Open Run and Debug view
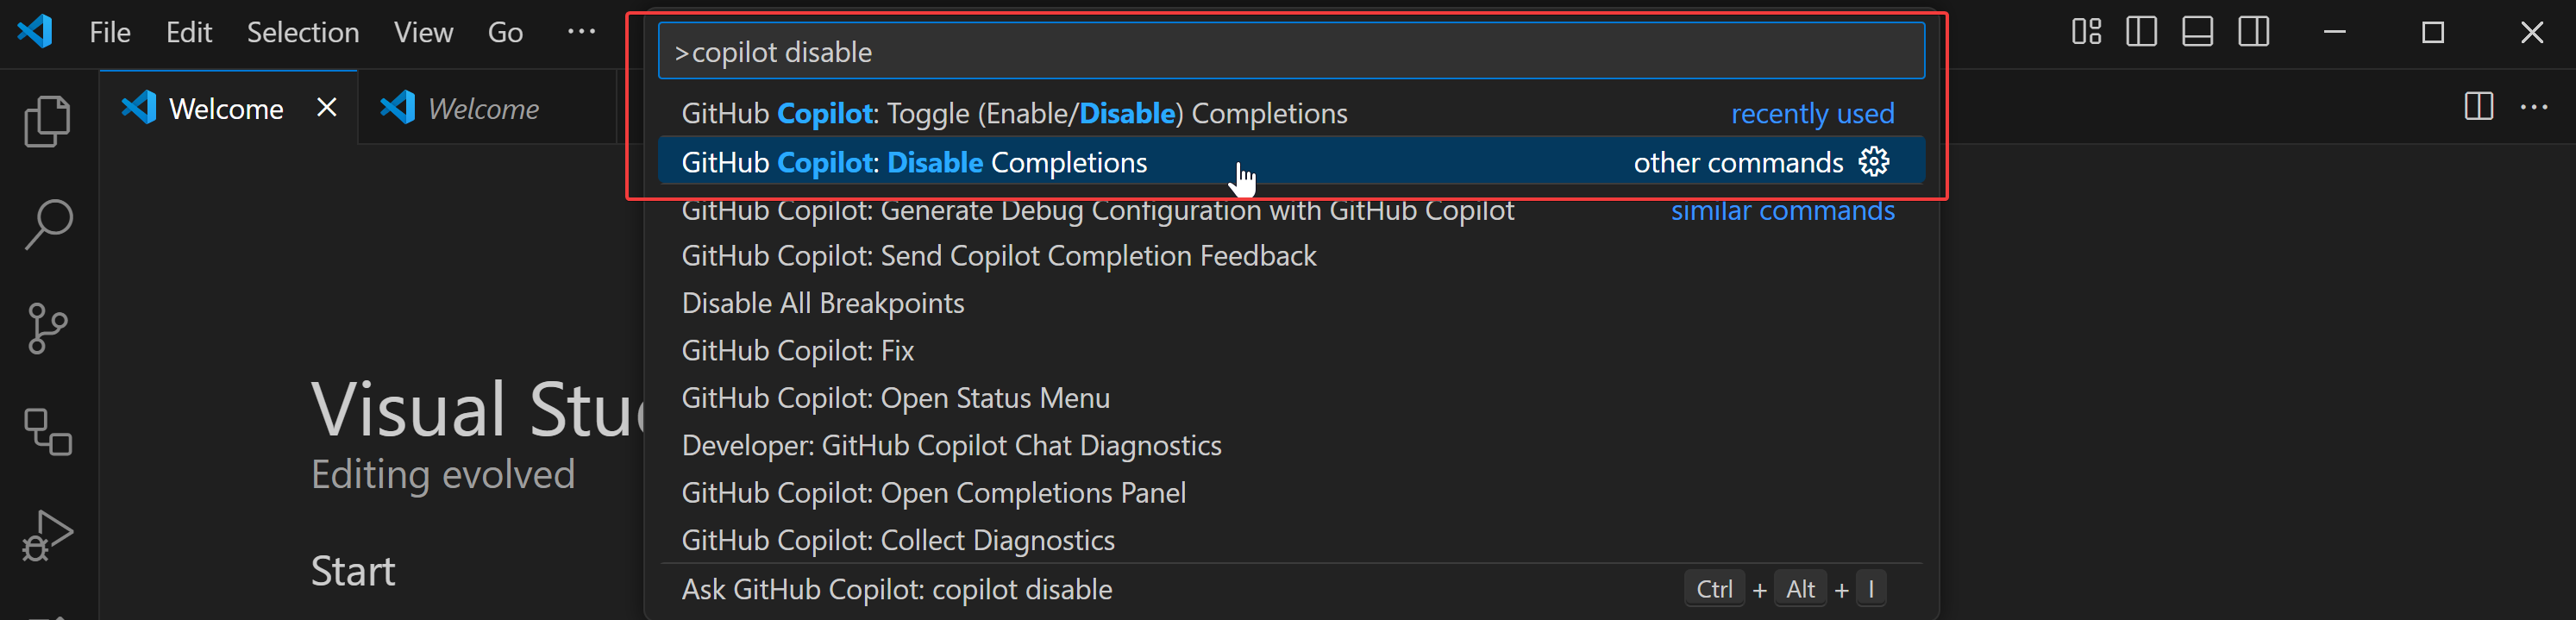 [47, 535]
